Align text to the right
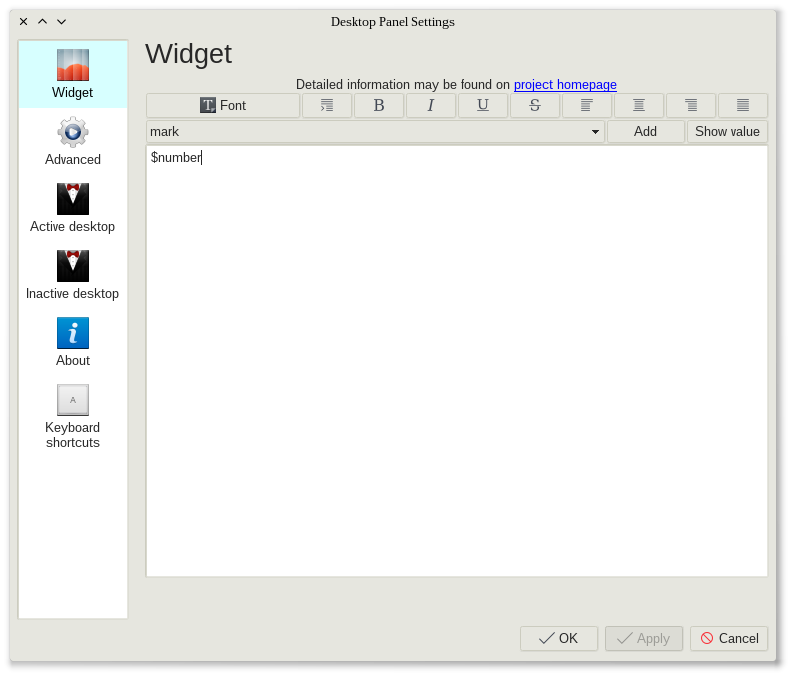Screen dimensions: 792x677 pyautogui.click(x=691, y=105)
